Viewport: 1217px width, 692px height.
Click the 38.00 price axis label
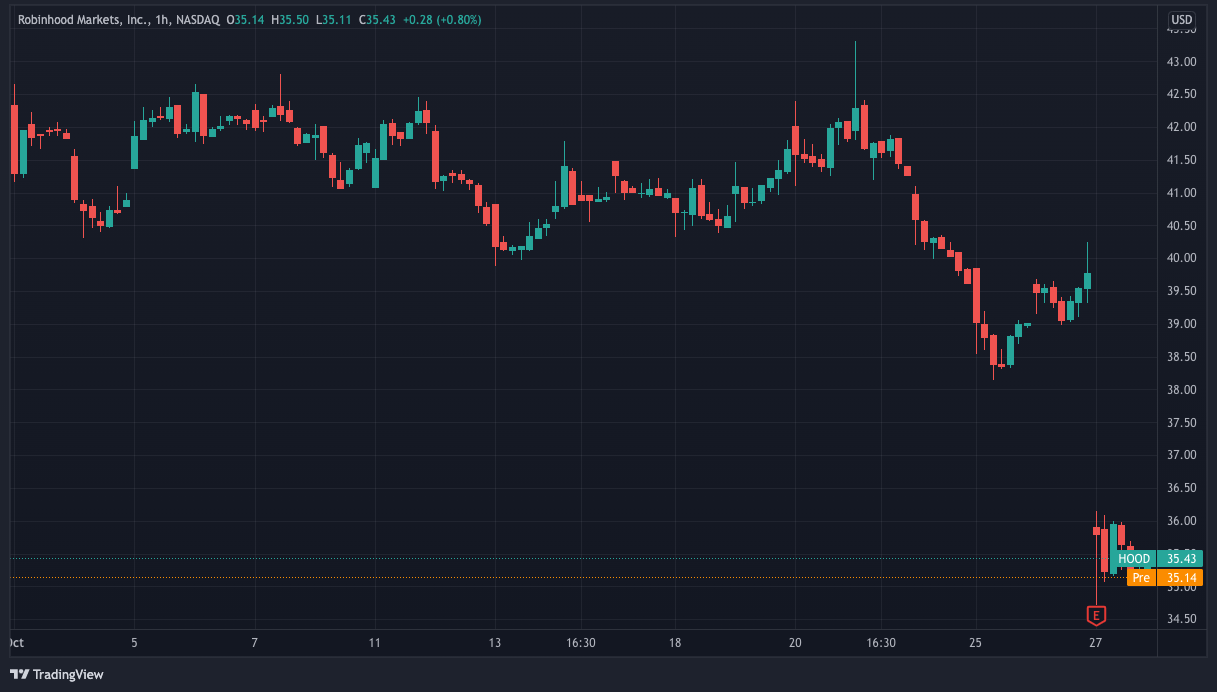[1182, 389]
